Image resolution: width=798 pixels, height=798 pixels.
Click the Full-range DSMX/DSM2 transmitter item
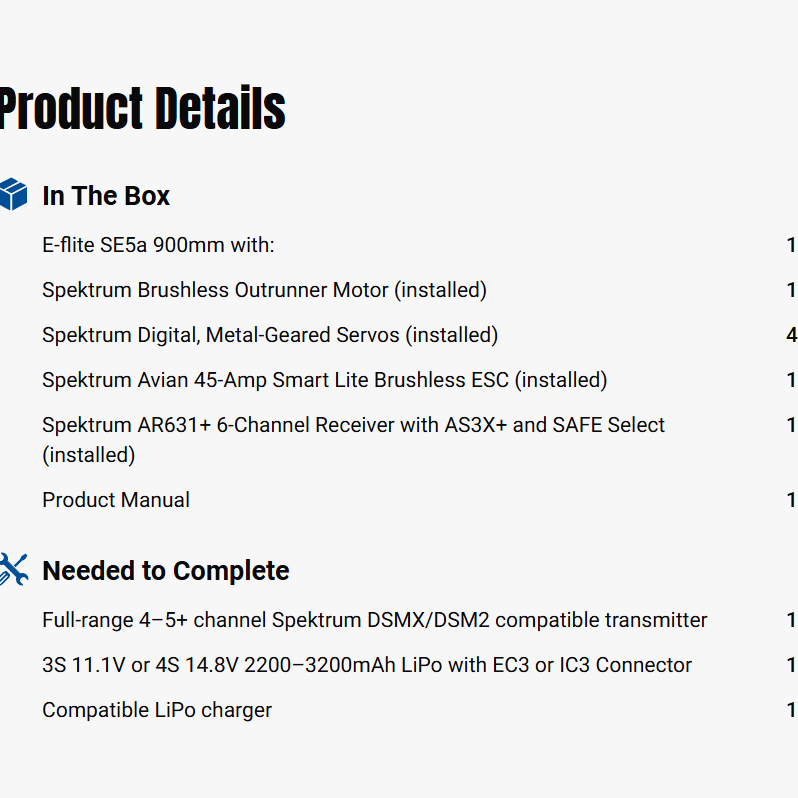(x=374, y=620)
